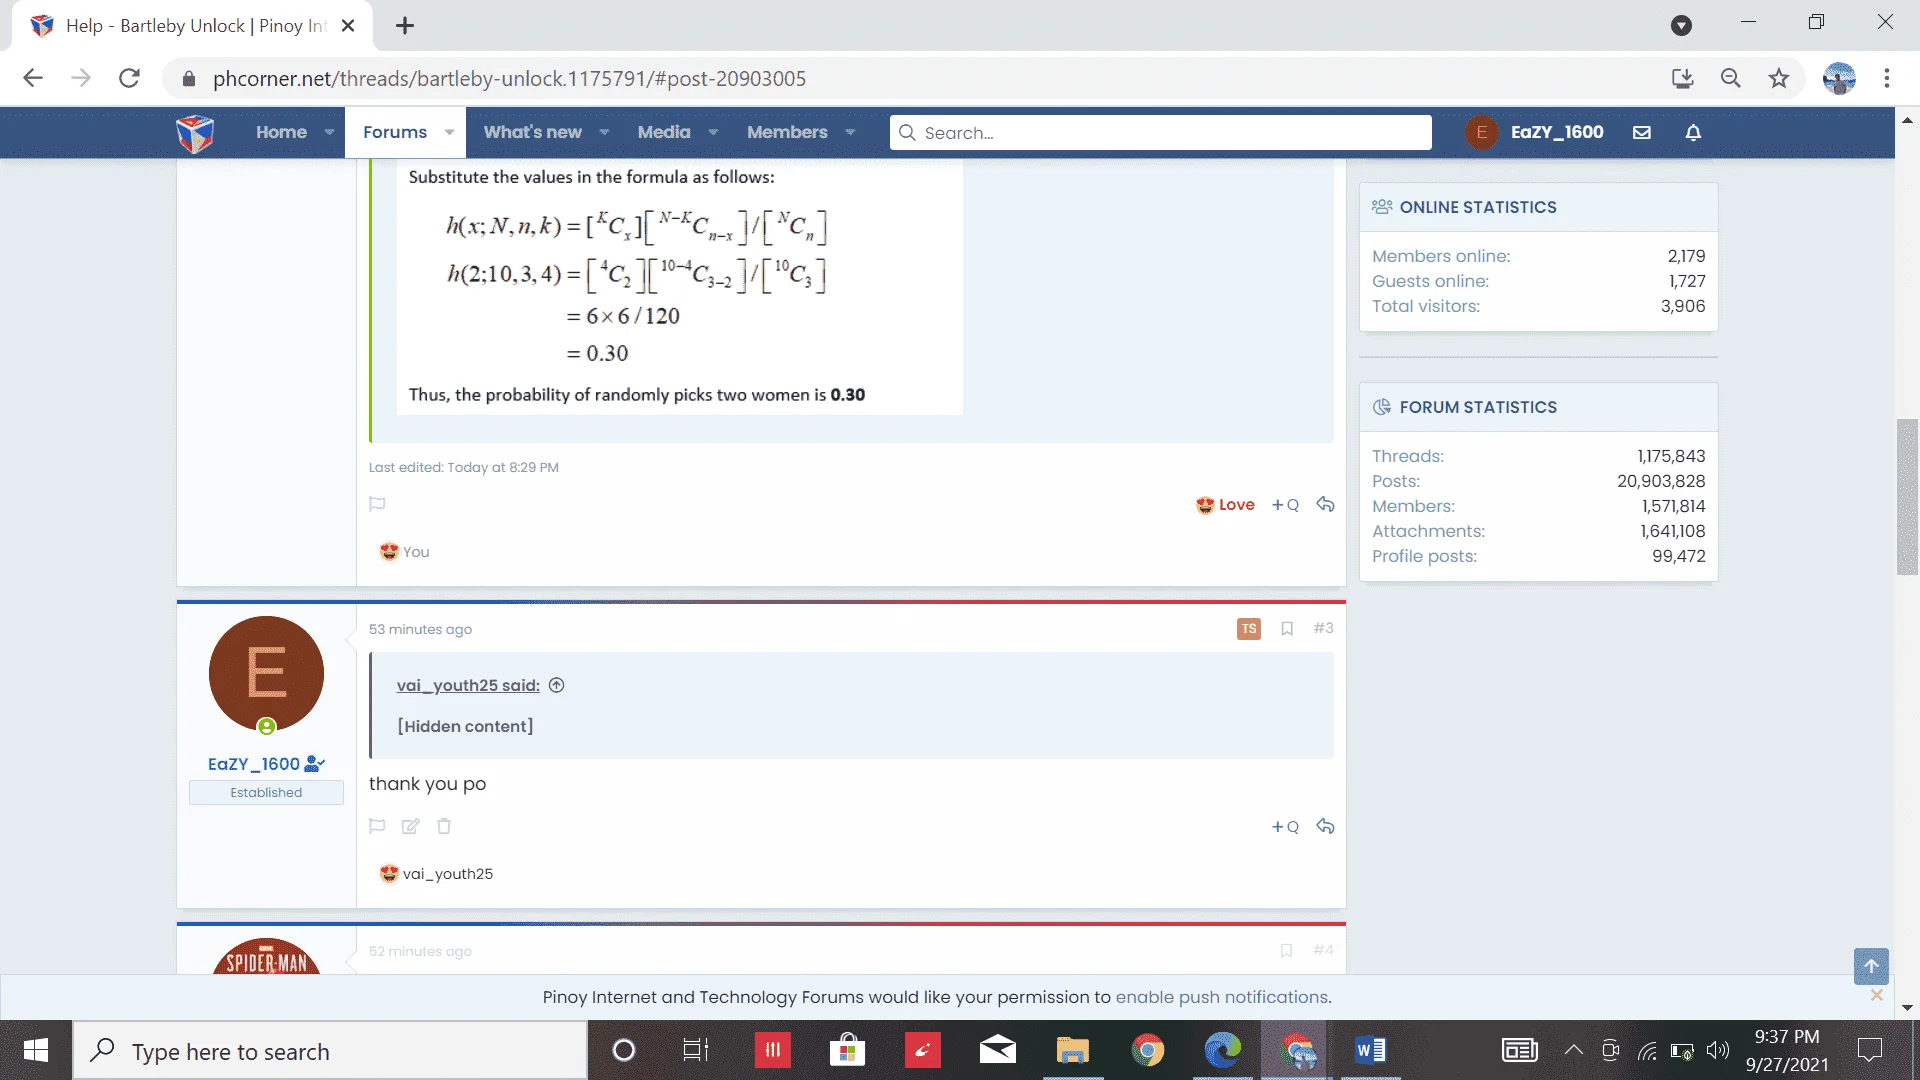
Task: Open File Explorer from taskbar
Action: [x=1072, y=1050]
